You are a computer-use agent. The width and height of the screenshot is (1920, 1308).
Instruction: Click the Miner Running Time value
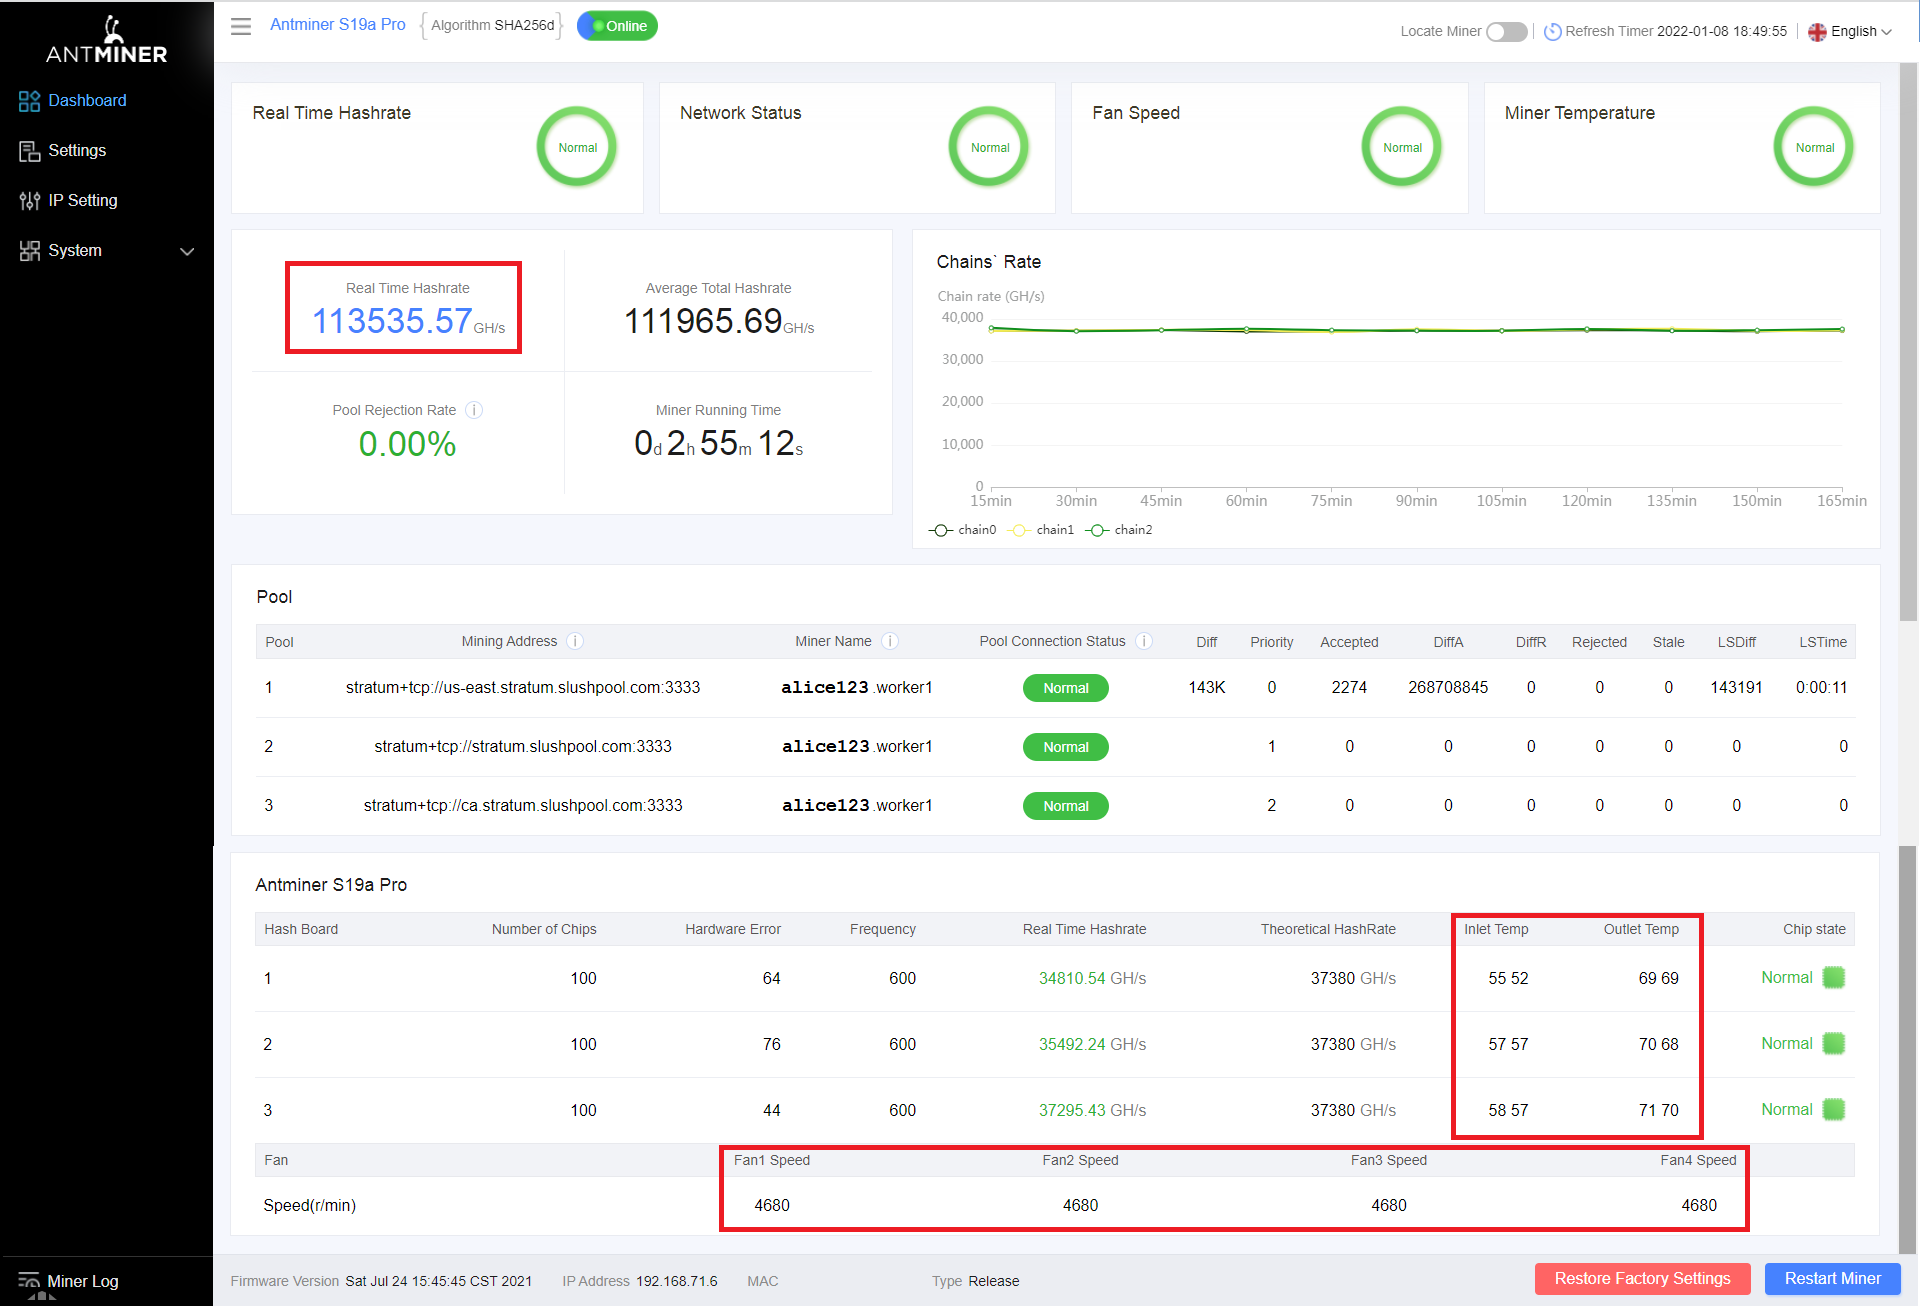(718, 444)
